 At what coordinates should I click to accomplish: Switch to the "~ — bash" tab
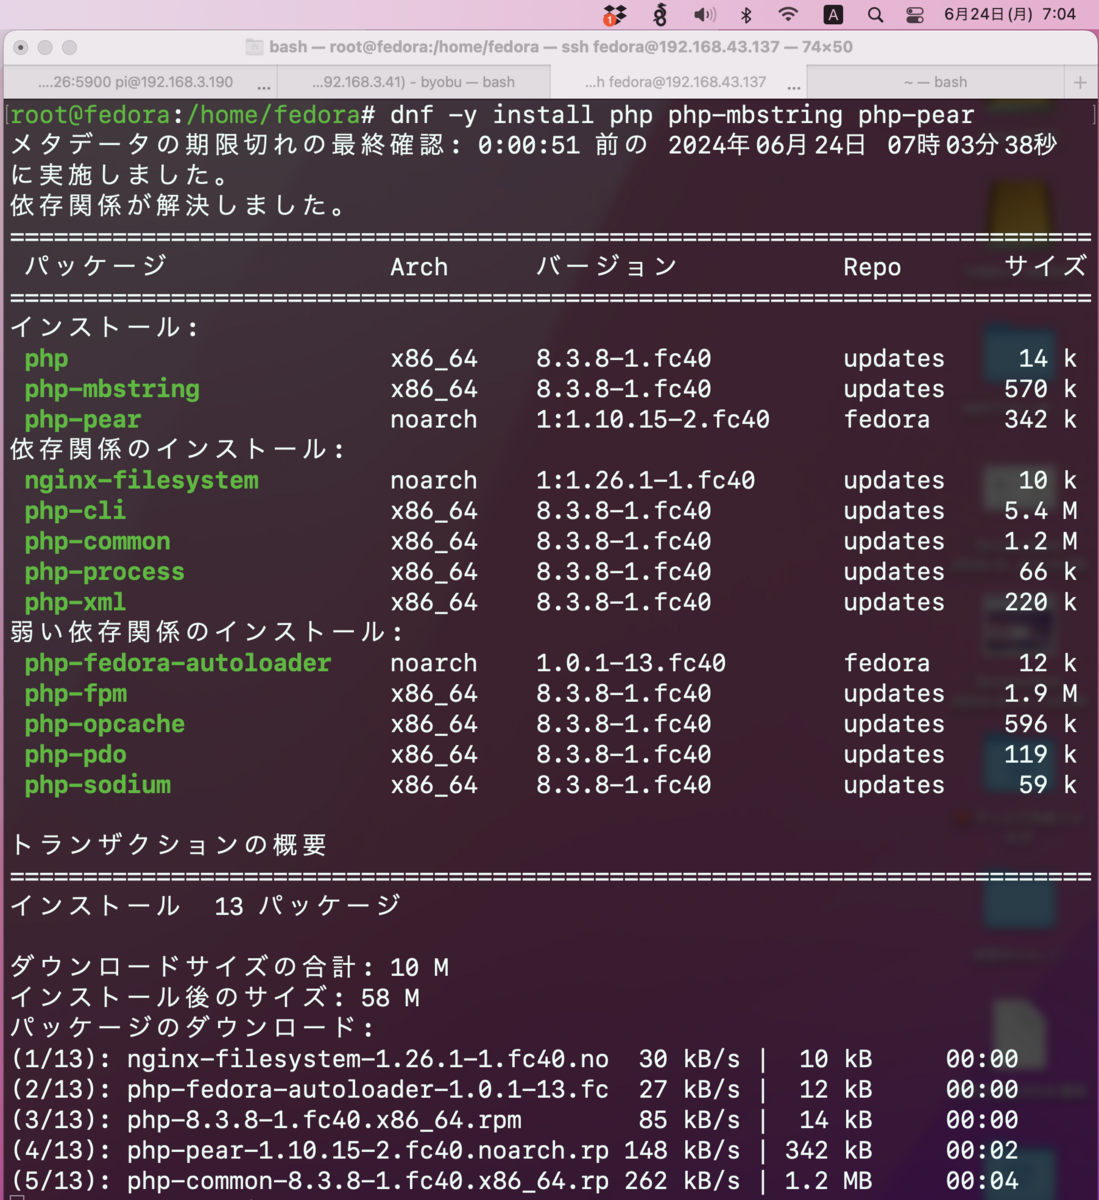pos(938,81)
